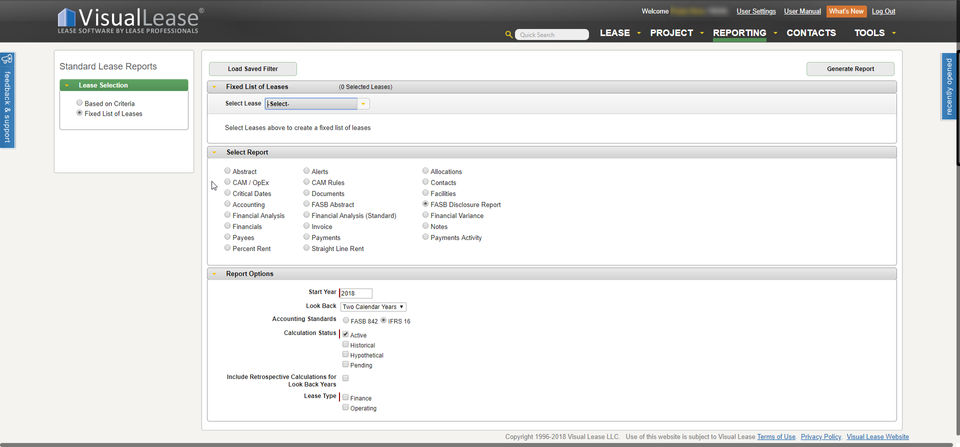The height and width of the screenshot is (447, 960).
Task: Click the Generate Report button
Action: coord(850,69)
